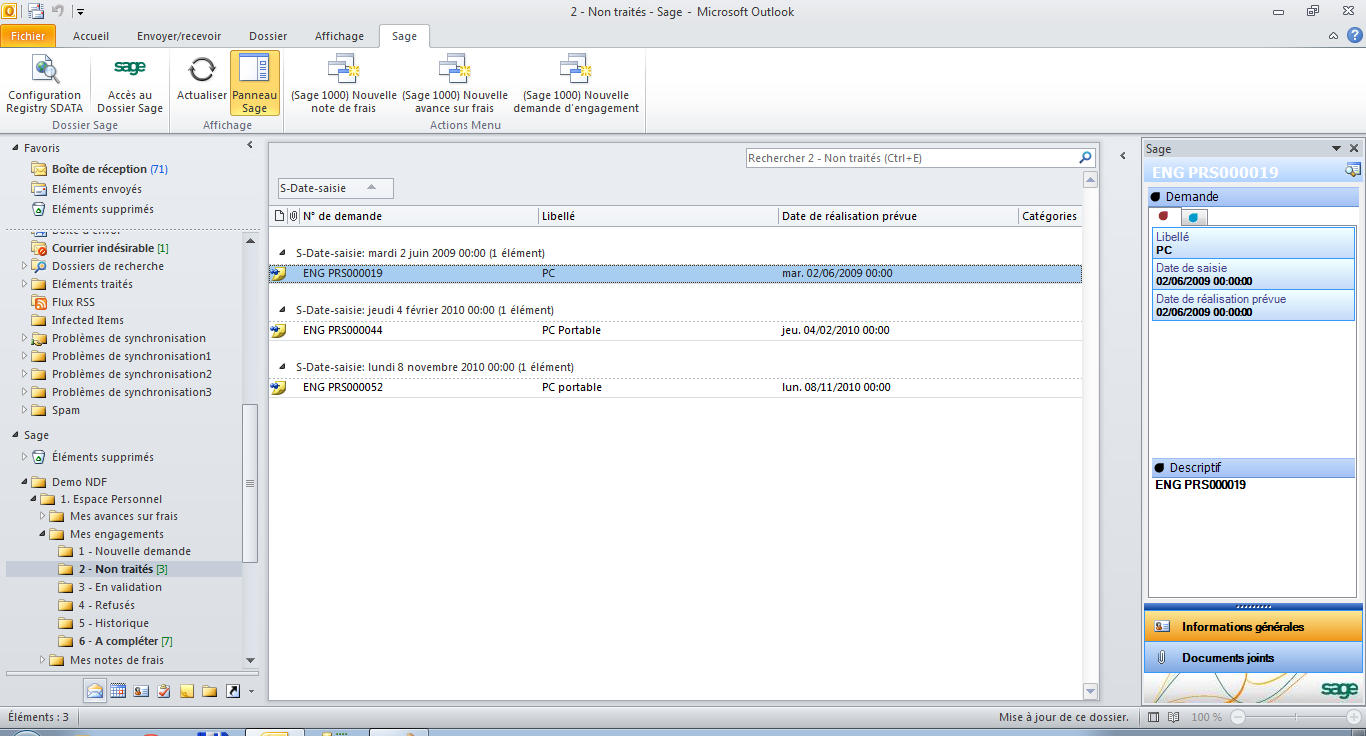The image size is (1366, 736).
Task: Open the Fichier tab
Action: (x=29, y=36)
